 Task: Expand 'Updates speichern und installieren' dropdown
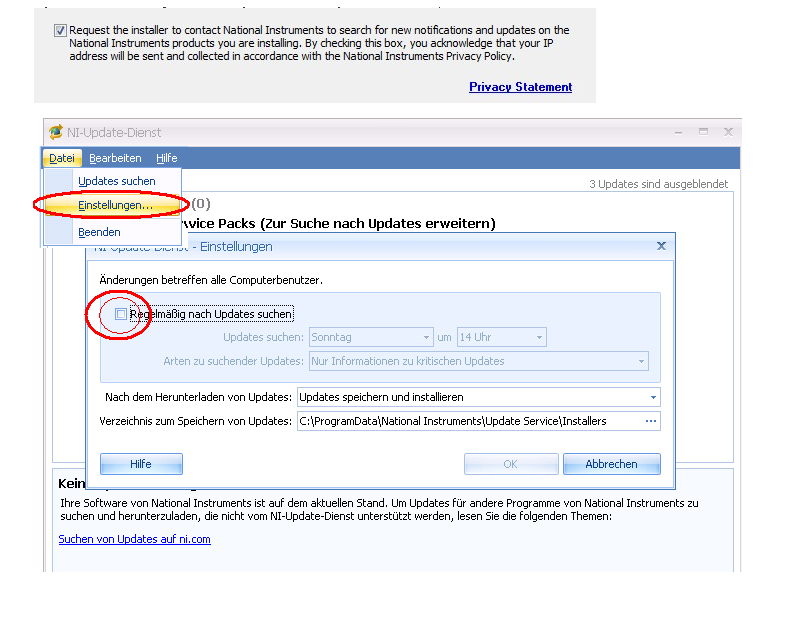478,397
